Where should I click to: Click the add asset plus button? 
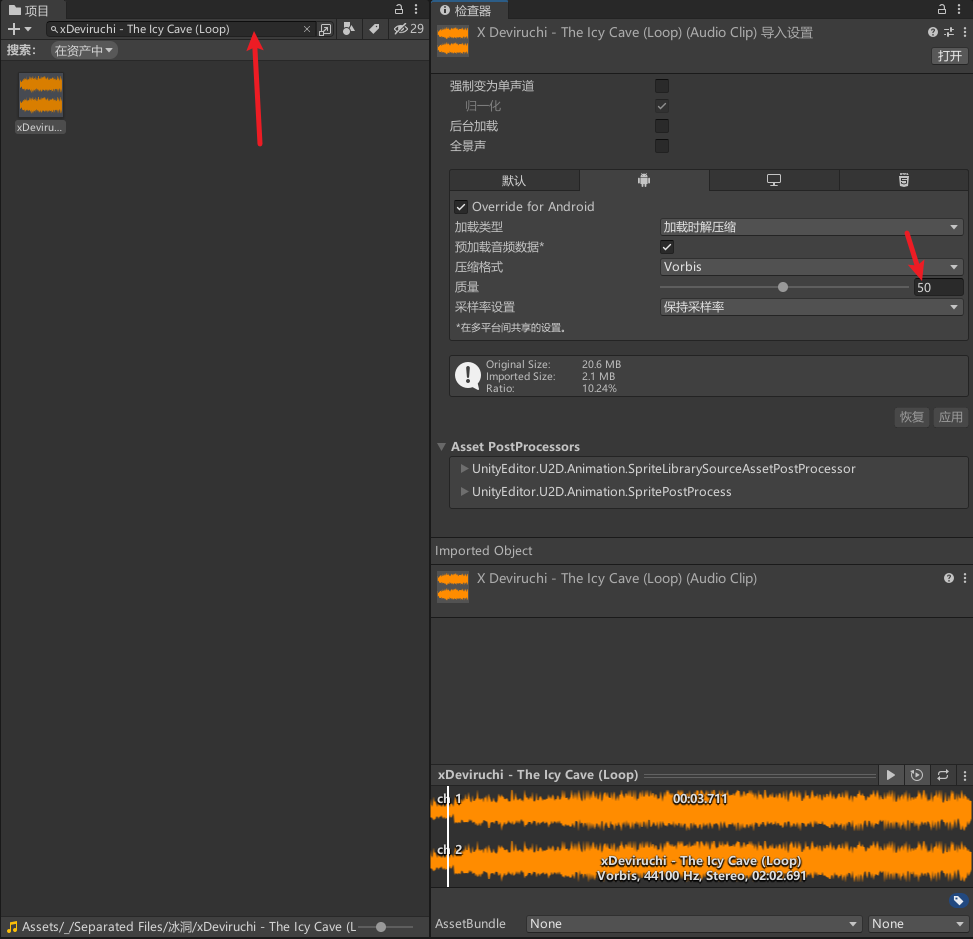14,29
